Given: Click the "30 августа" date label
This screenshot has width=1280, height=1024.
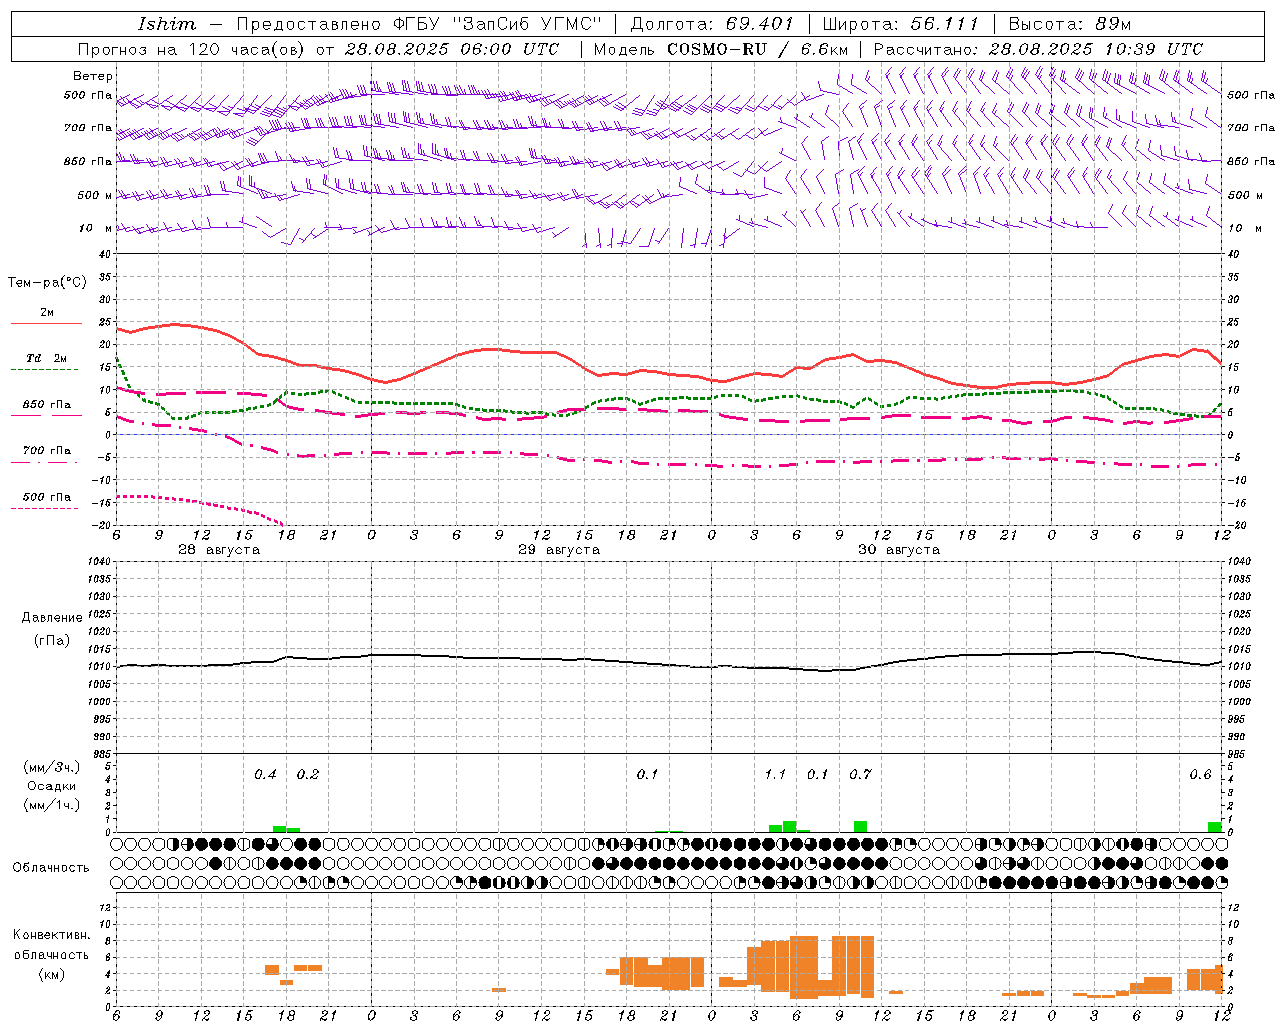Looking at the screenshot, I should coord(899,550).
